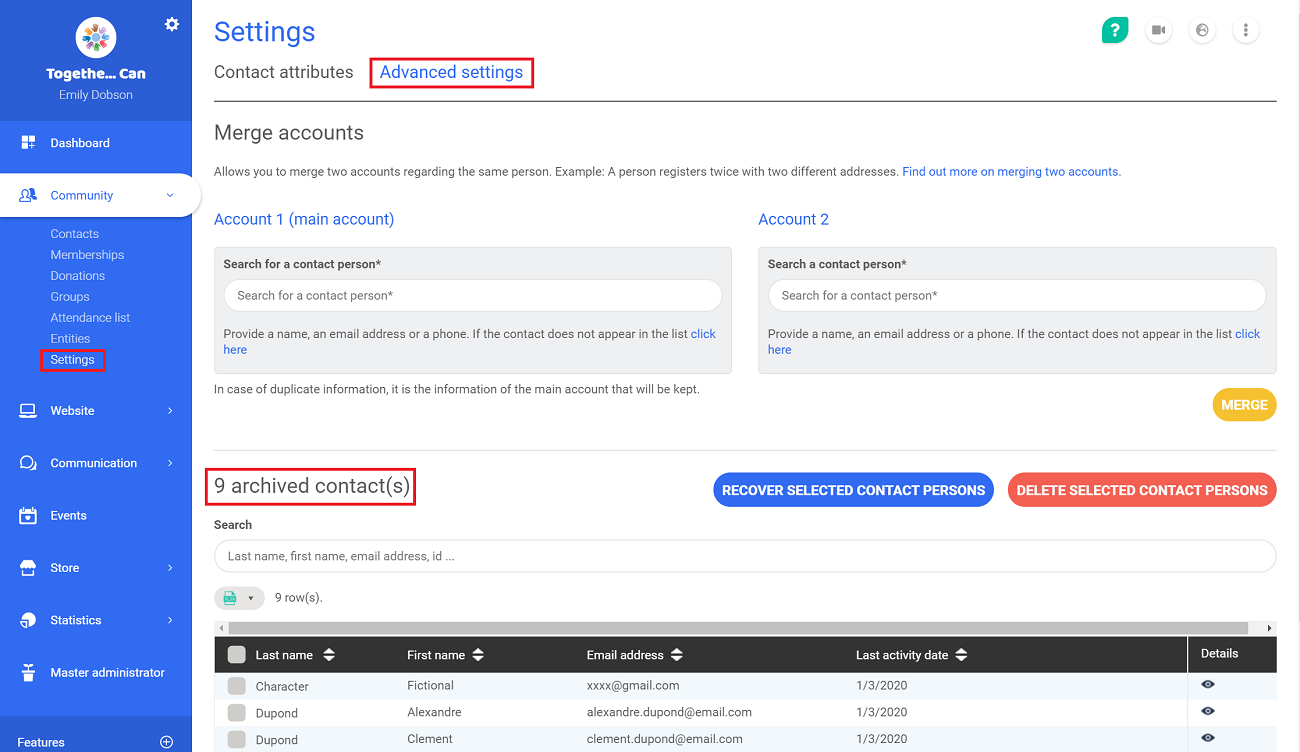View details eye icon for Clement Dupond
Viewport: 1300px width, 752px height.
(1208, 738)
